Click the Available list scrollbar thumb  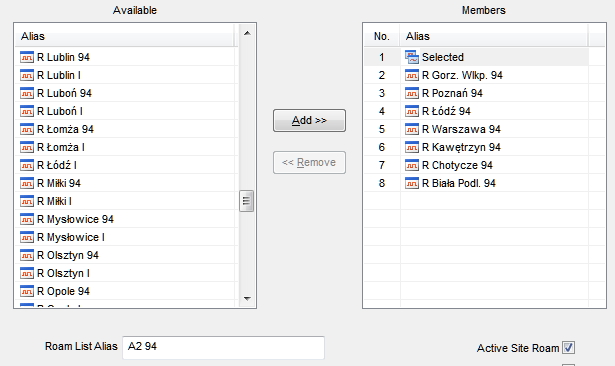(247, 201)
